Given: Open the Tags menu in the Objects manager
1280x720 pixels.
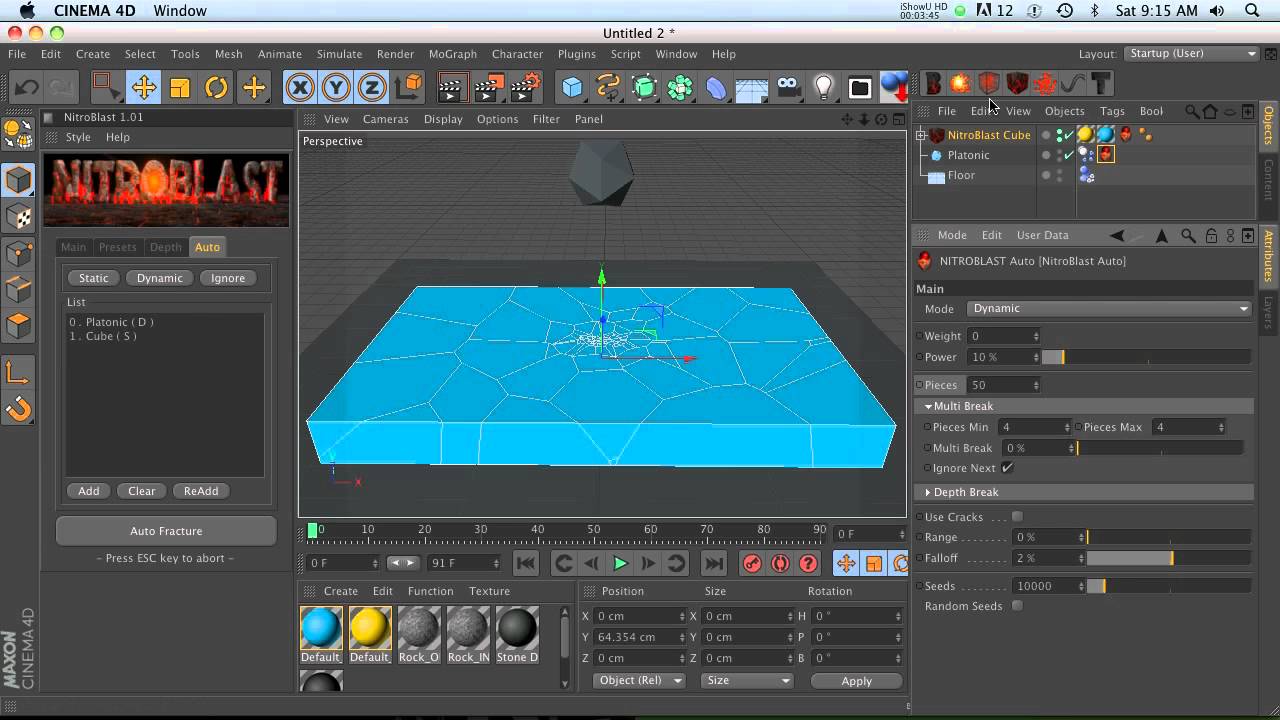Looking at the screenshot, I should pos(1112,111).
